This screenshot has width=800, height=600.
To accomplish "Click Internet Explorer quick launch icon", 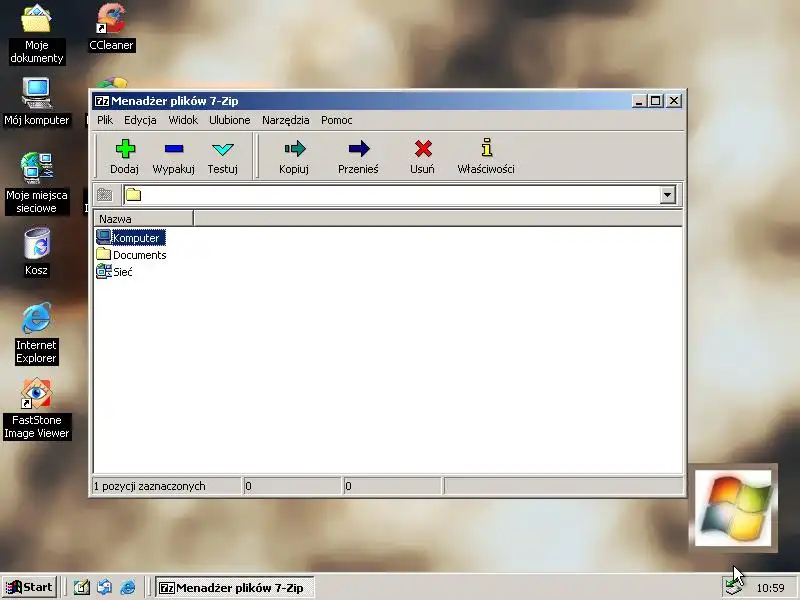I will tap(128, 587).
